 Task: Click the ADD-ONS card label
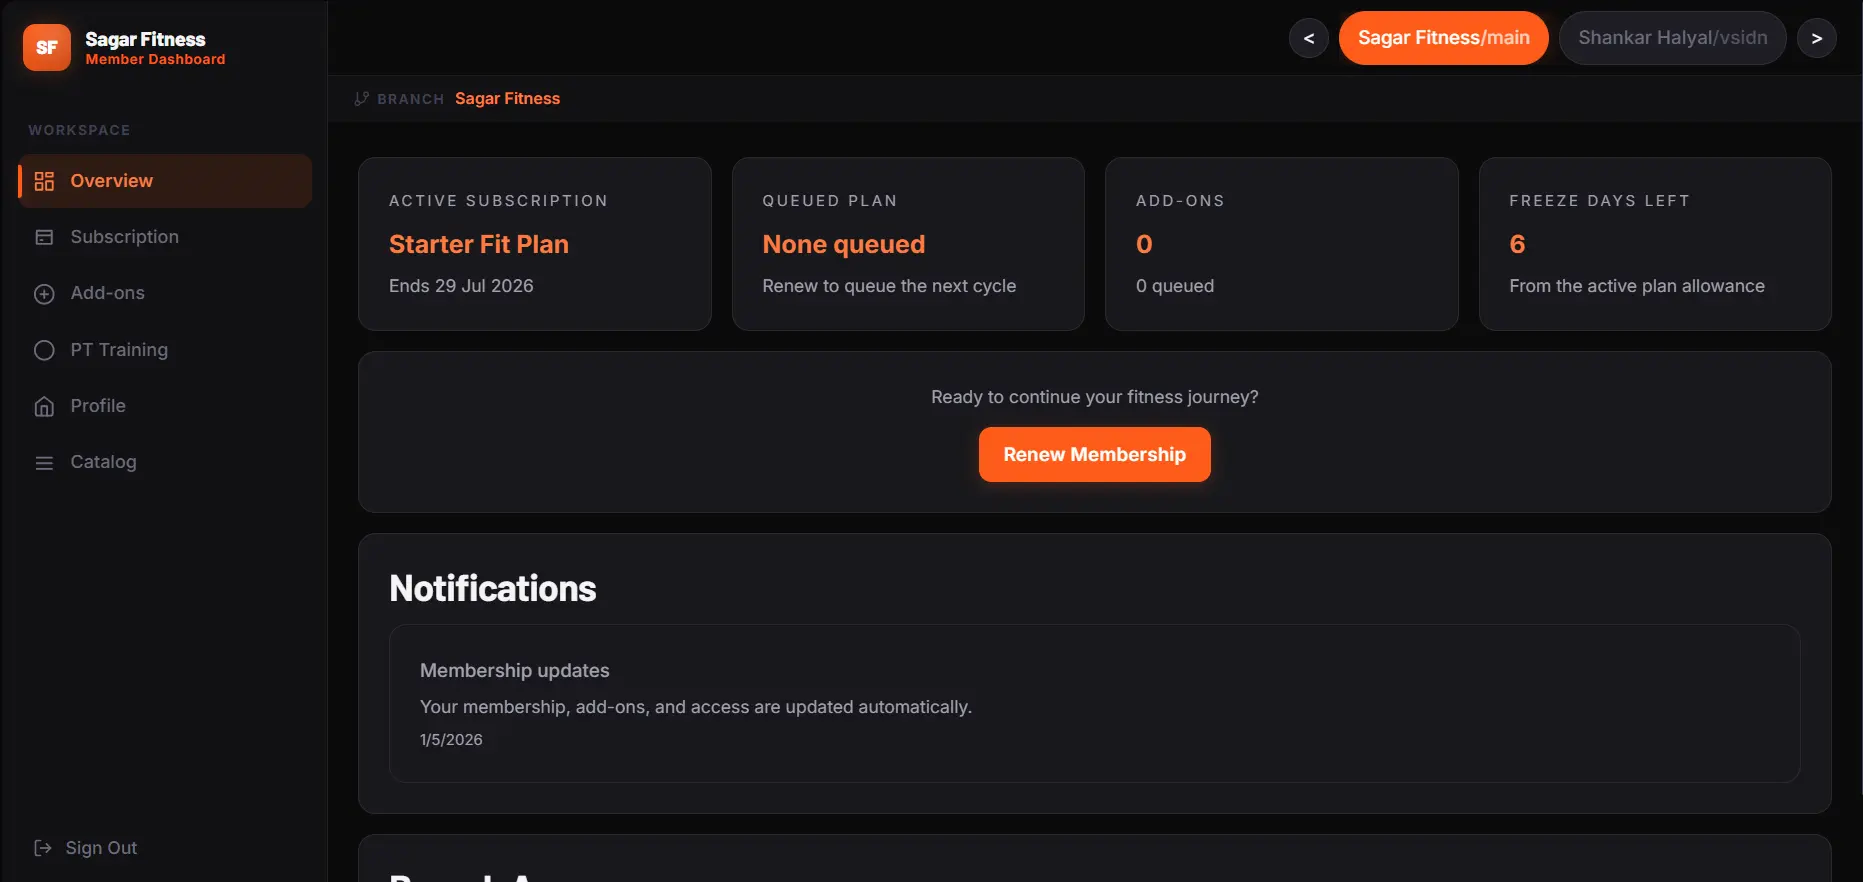tap(1180, 201)
